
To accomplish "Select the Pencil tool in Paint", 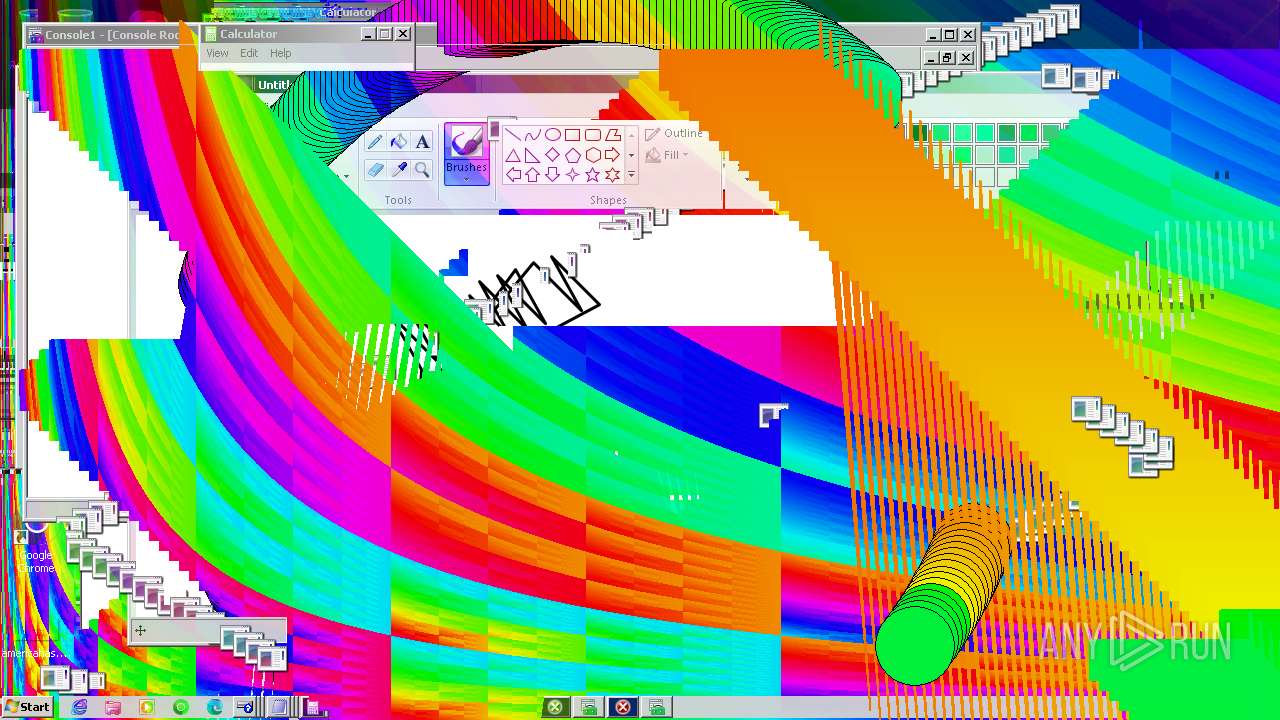I will pyautogui.click(x=375, y=142).
